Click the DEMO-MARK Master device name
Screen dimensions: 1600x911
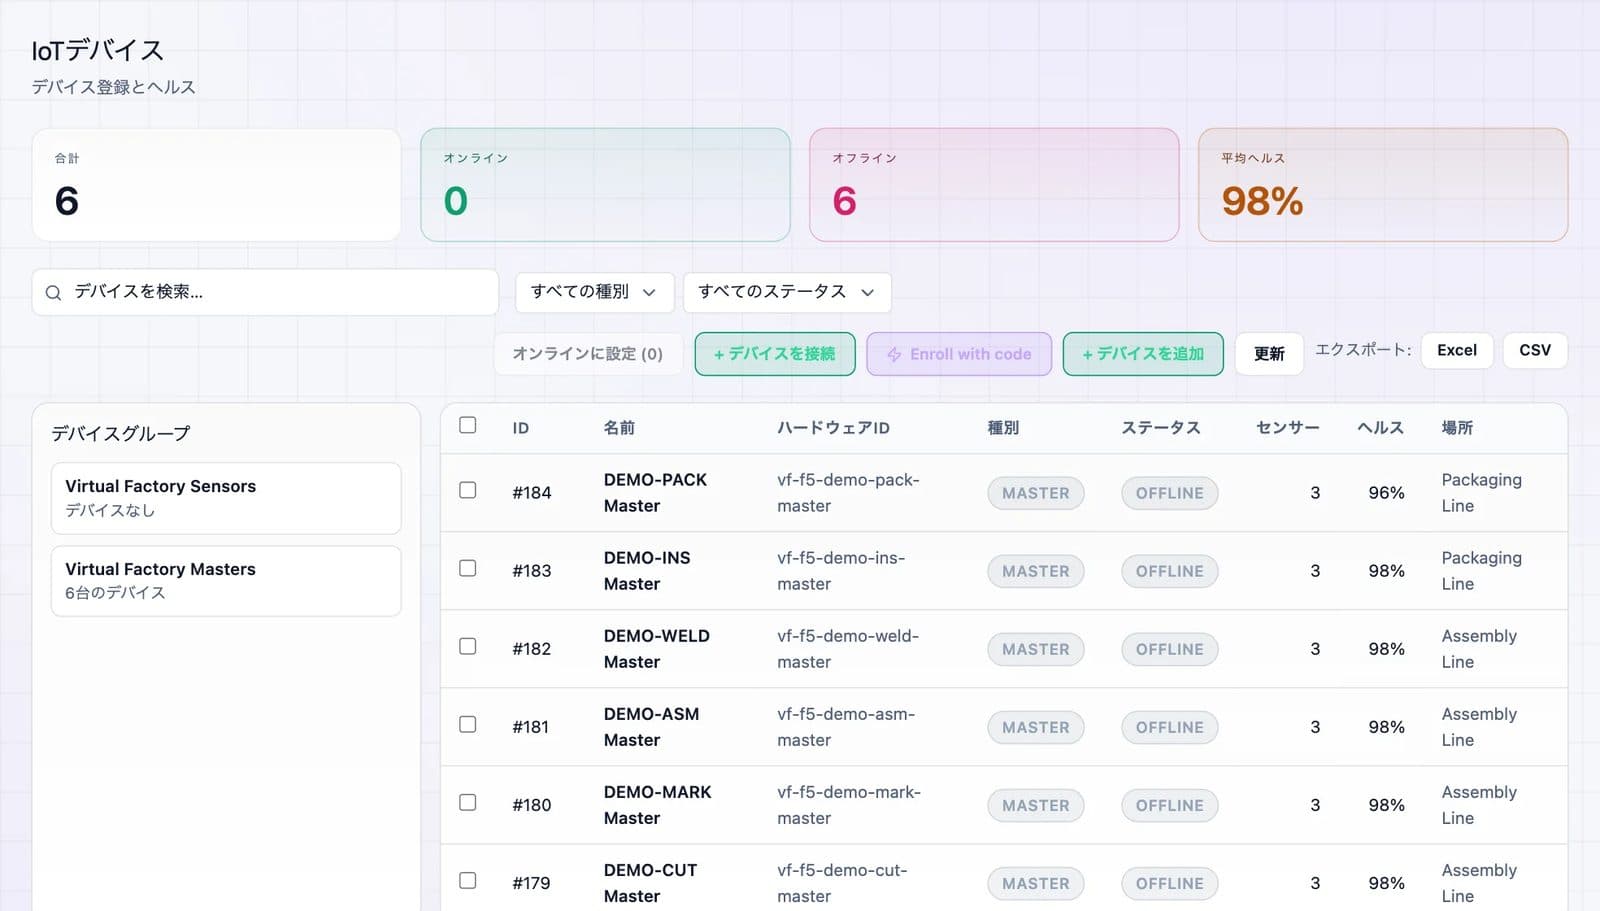tap(658, 805)
